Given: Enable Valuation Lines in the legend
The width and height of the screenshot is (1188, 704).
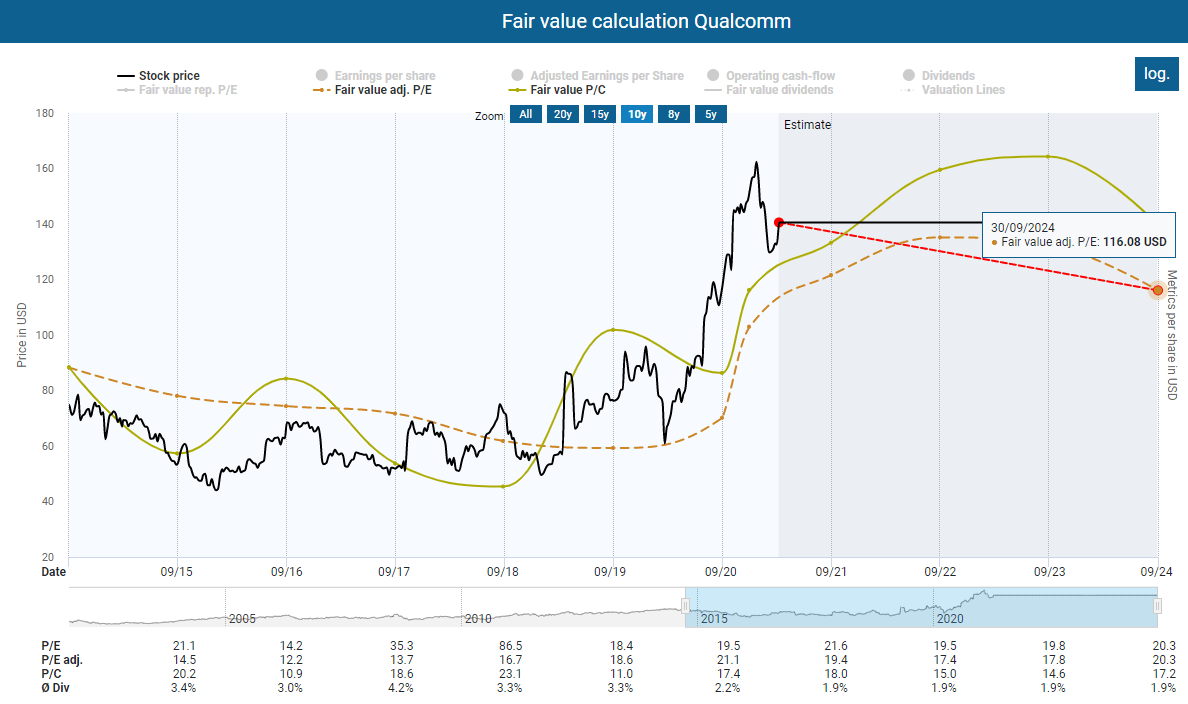Looking at the screenshot, I should click(x=952, y=89).
